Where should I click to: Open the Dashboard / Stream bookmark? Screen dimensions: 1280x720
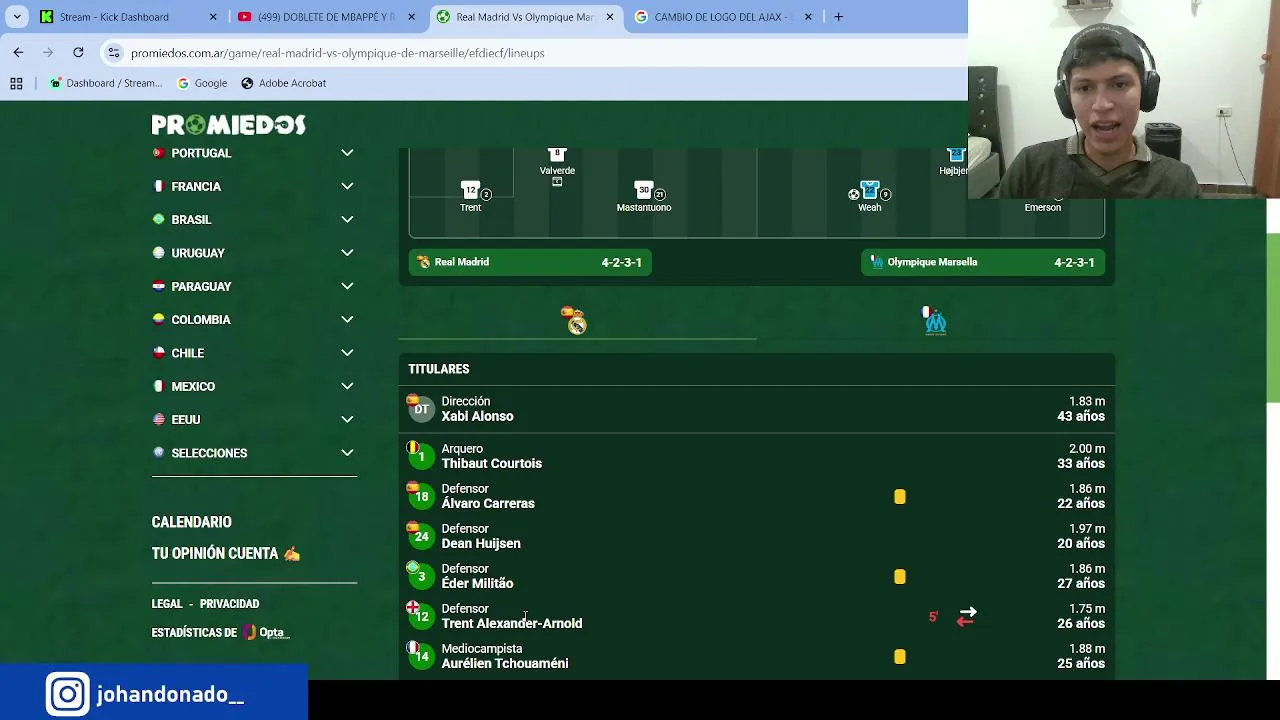[x=106, y=83]
